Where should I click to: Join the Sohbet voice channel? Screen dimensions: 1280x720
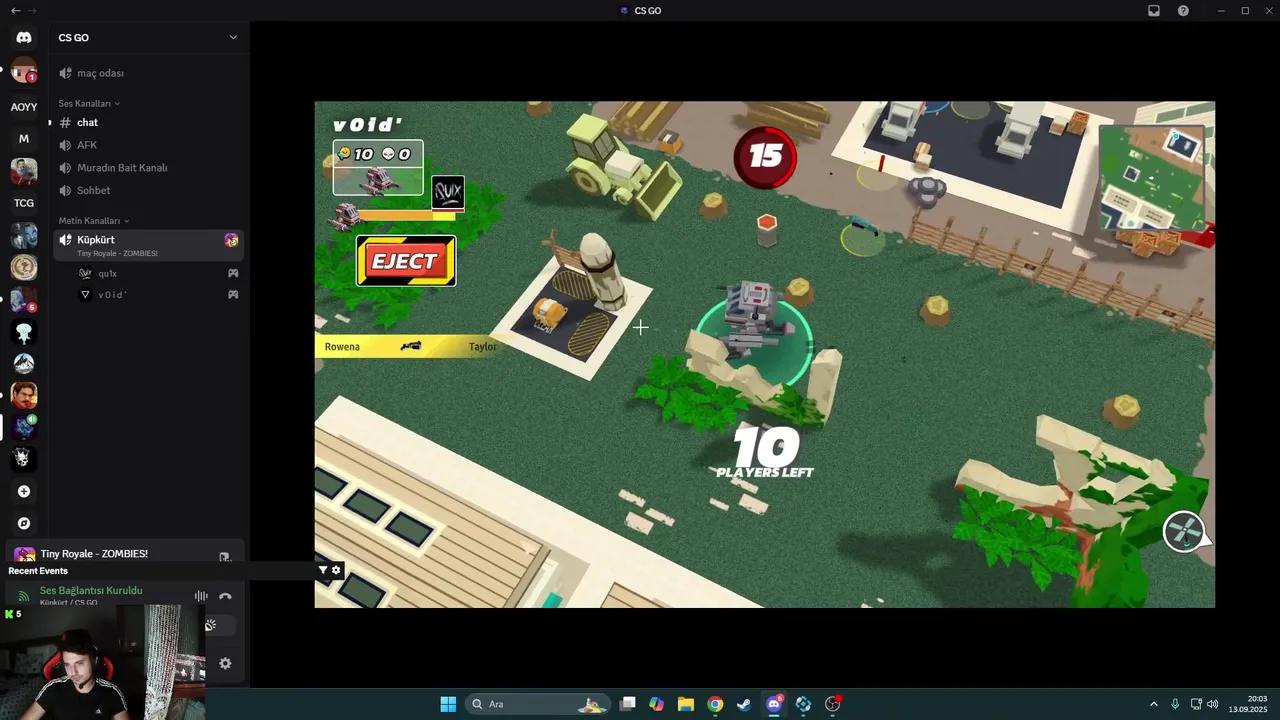(x=148, y=190)
